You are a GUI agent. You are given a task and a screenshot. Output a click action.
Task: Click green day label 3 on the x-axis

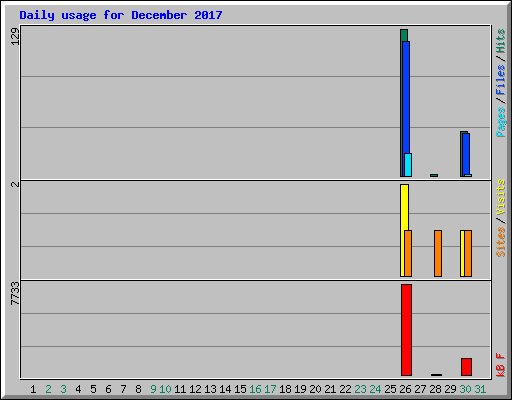tap(63, 389)
